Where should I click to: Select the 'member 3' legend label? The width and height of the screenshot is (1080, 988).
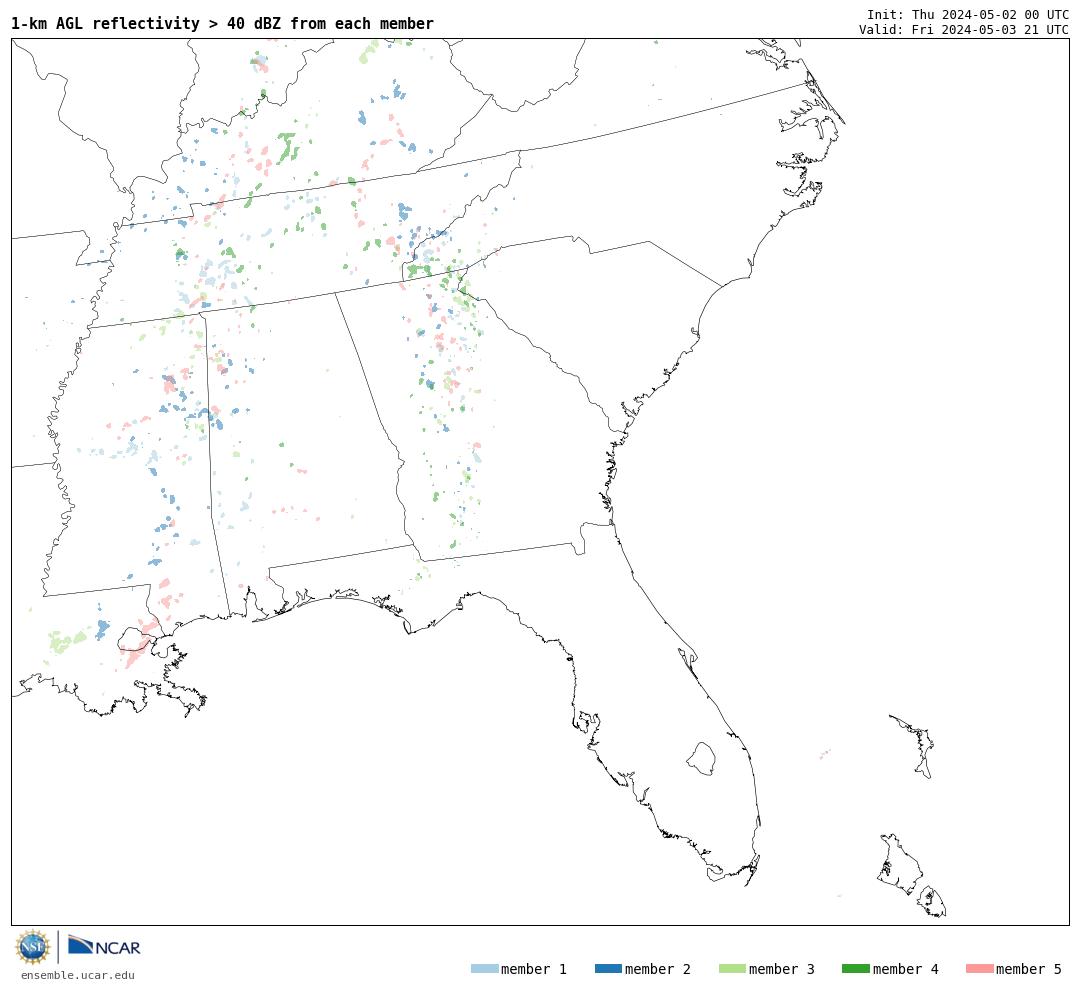[782, 969]
